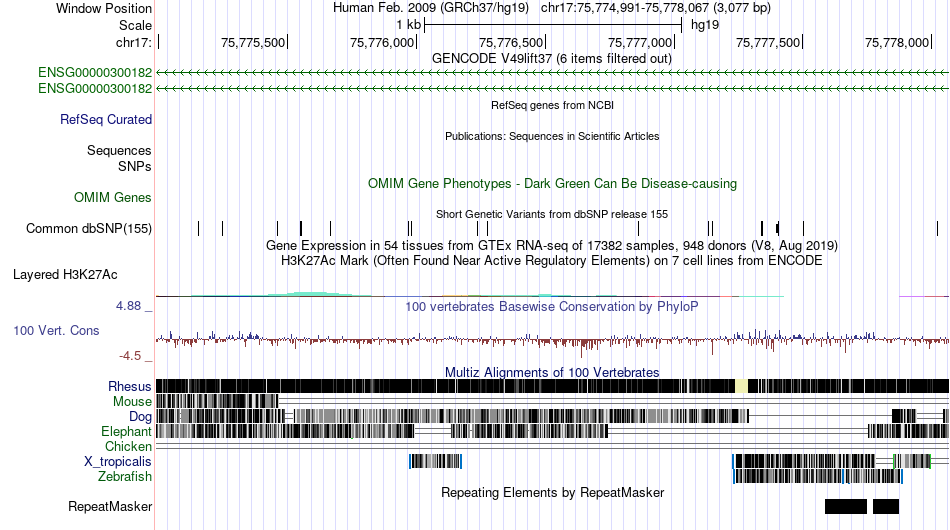Screen dimensions: 950x530
Task: Click the Rhesus species label
Action: (x=130, y=386)
